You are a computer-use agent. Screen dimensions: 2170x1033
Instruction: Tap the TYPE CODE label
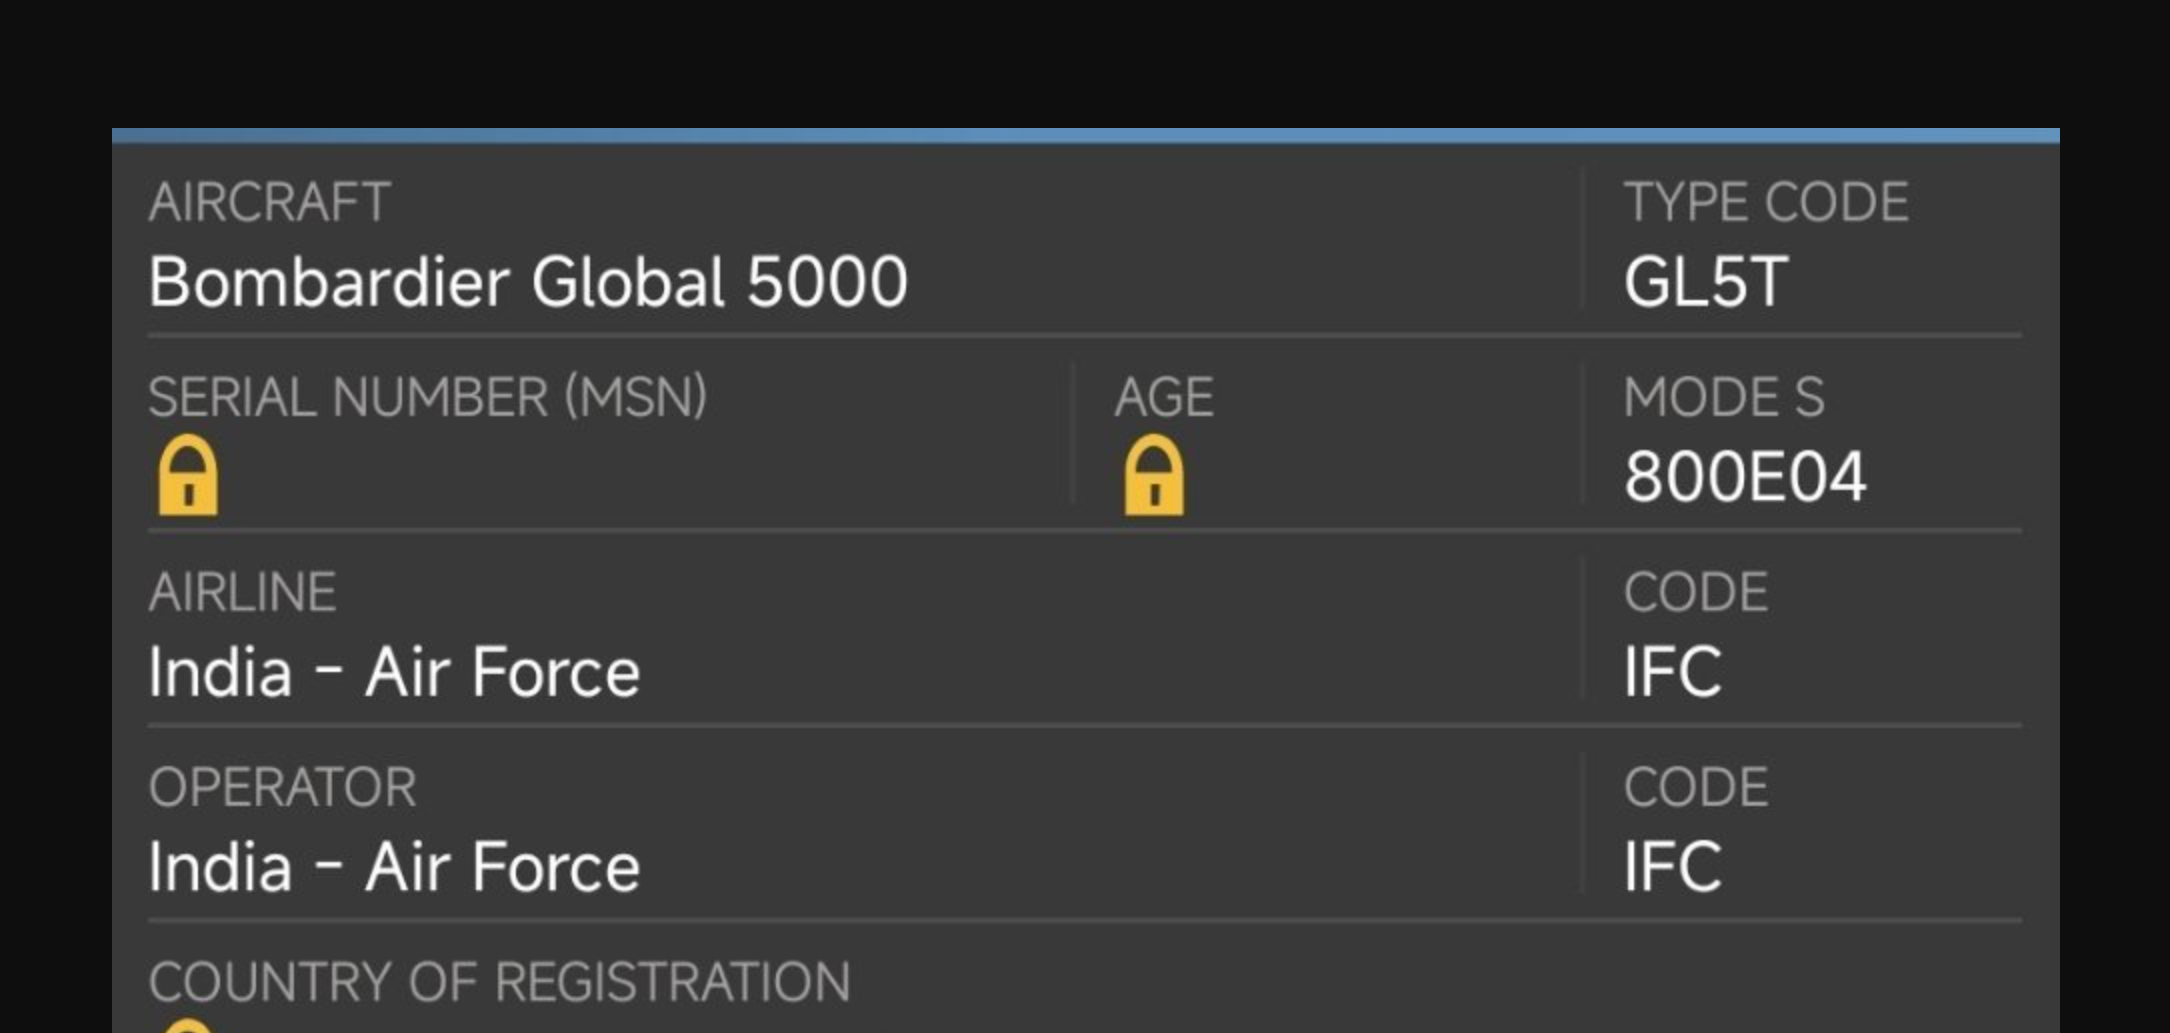[1766, 202]
